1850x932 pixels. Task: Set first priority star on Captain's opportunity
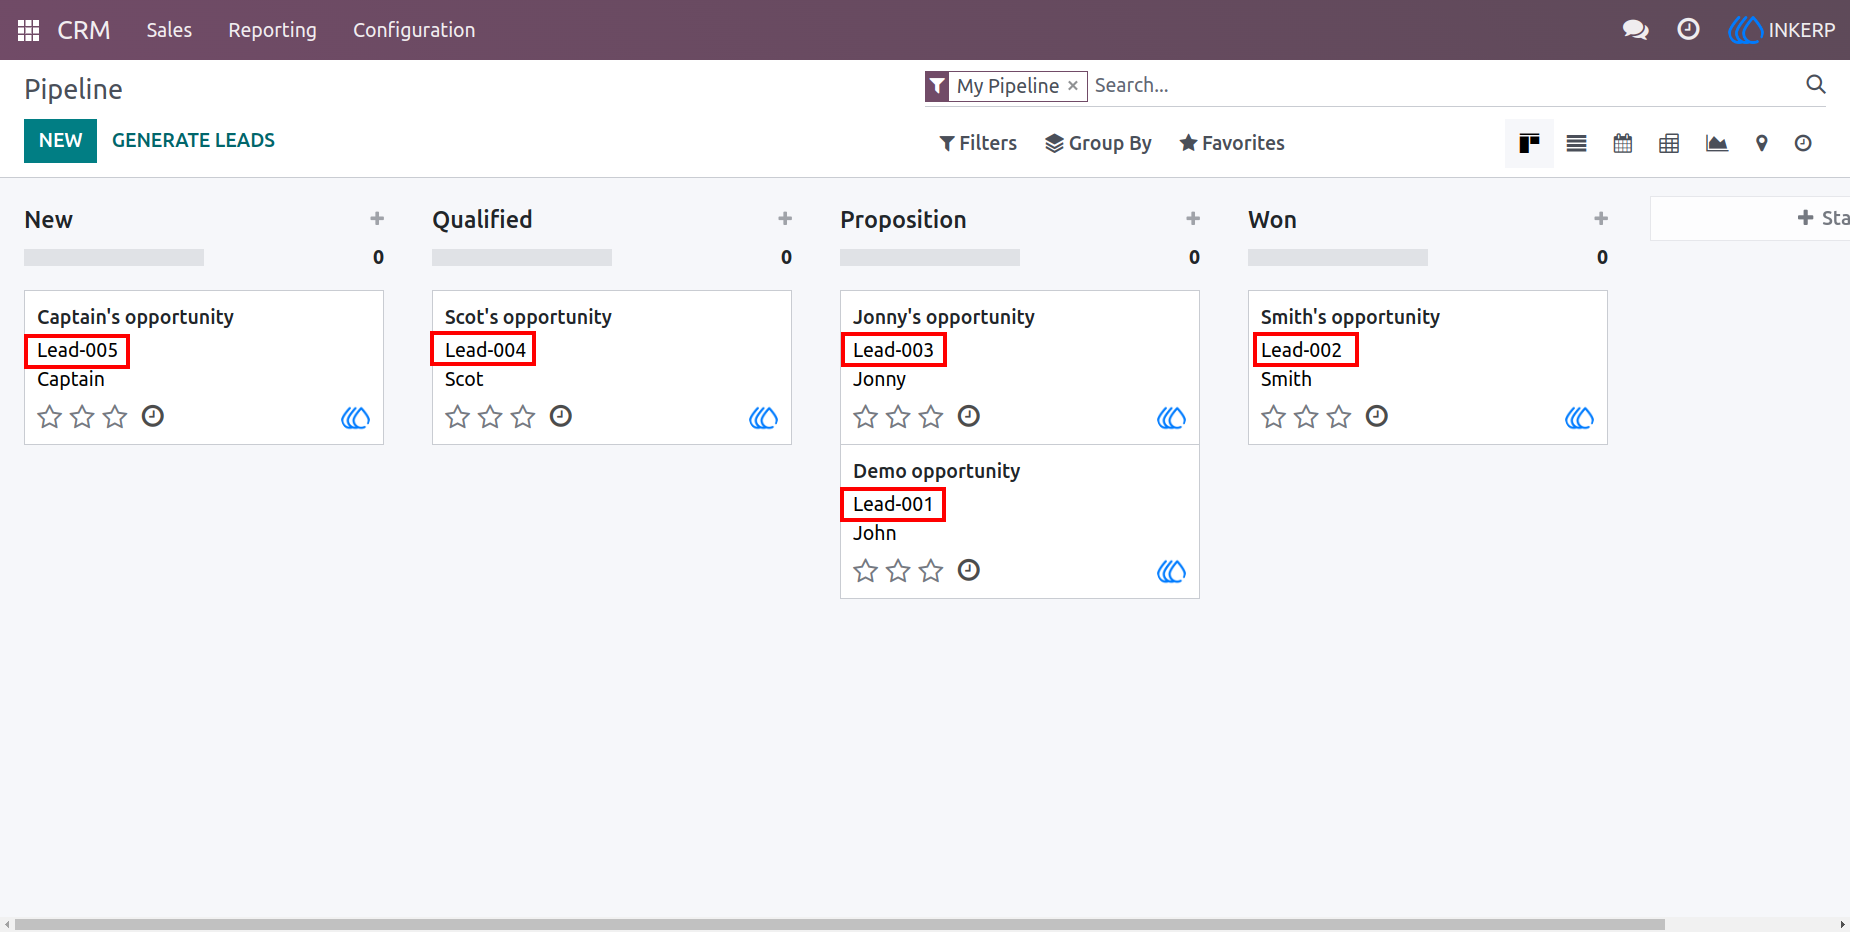click(50, 416)
